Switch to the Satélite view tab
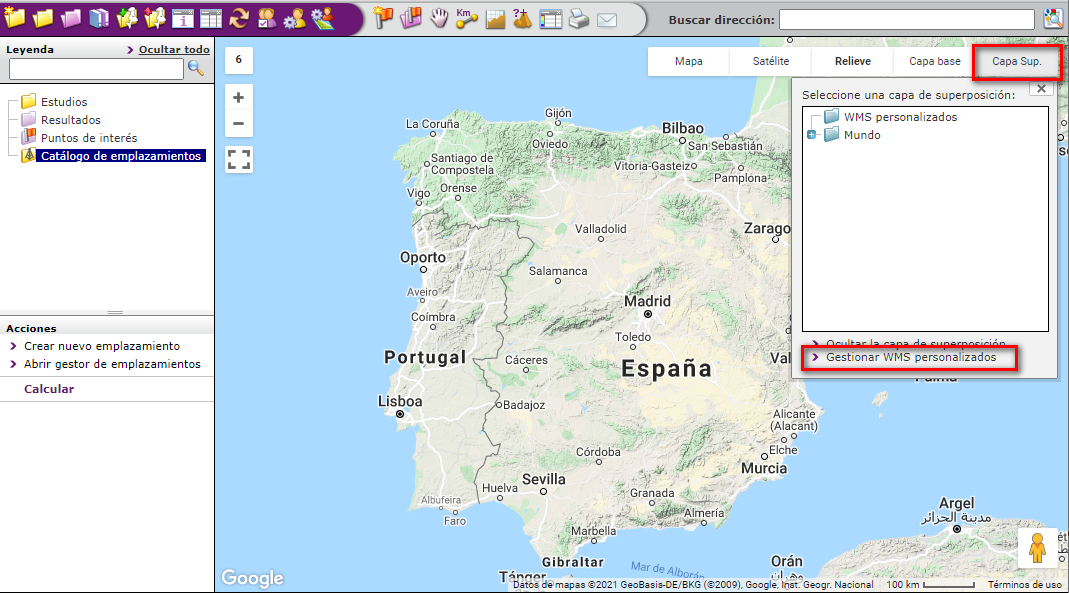The image size is (1069, 593). click(770, 61)
